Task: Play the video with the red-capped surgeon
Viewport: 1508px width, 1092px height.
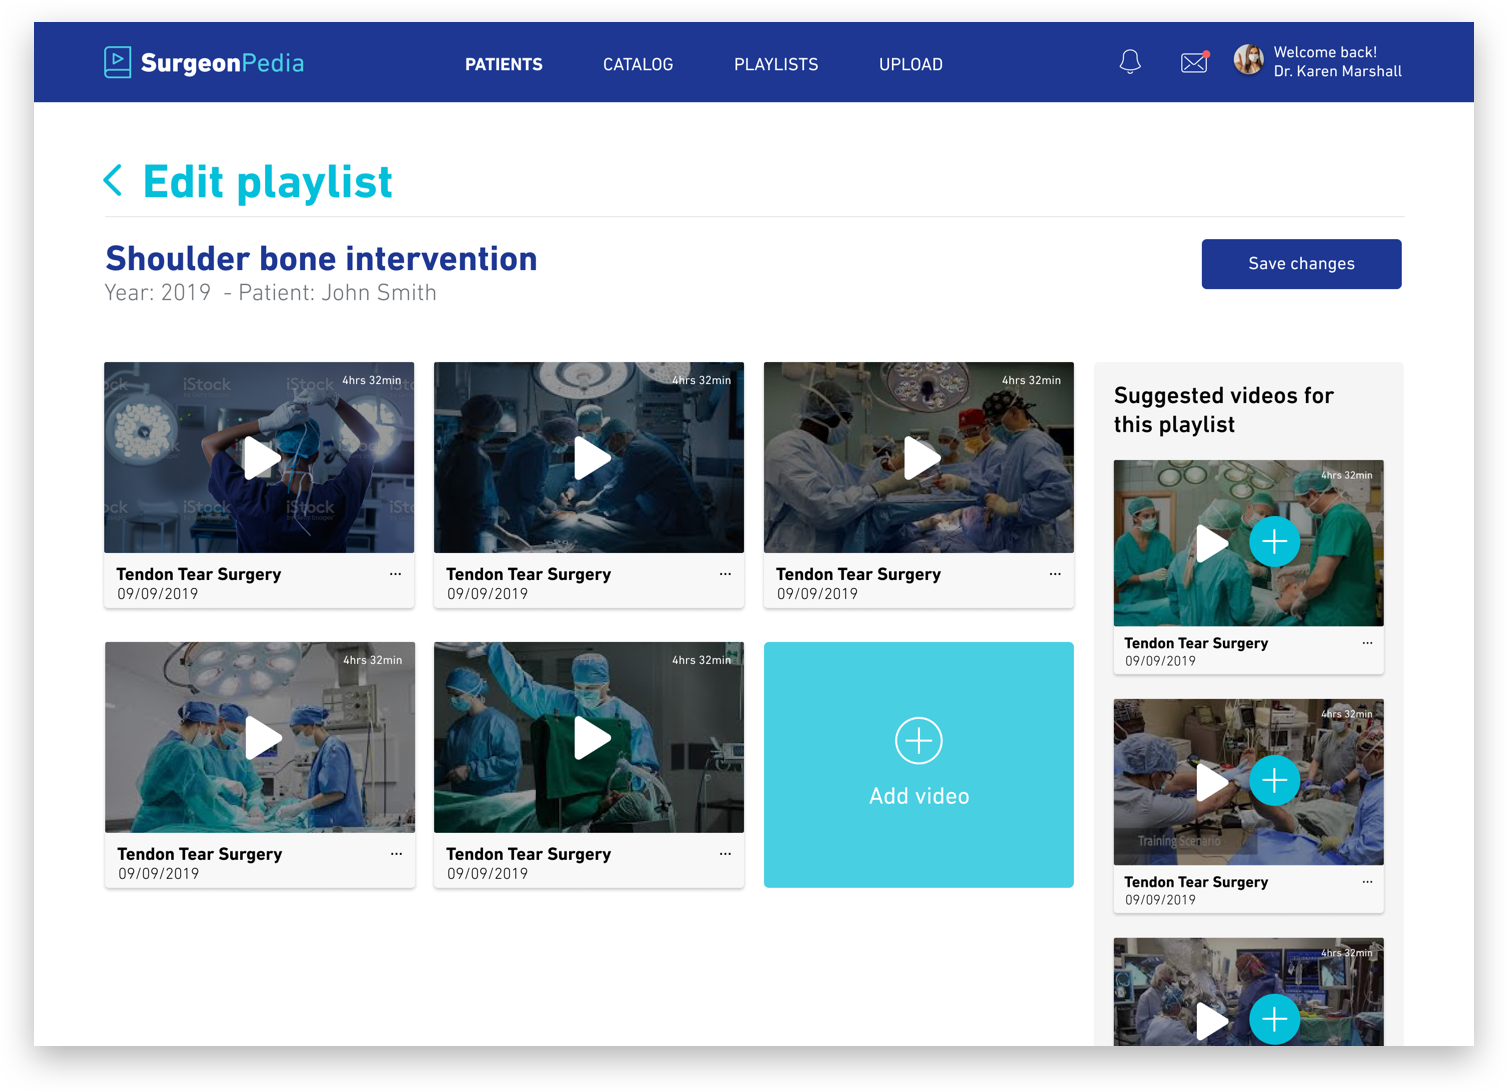Action: point(922,458)
